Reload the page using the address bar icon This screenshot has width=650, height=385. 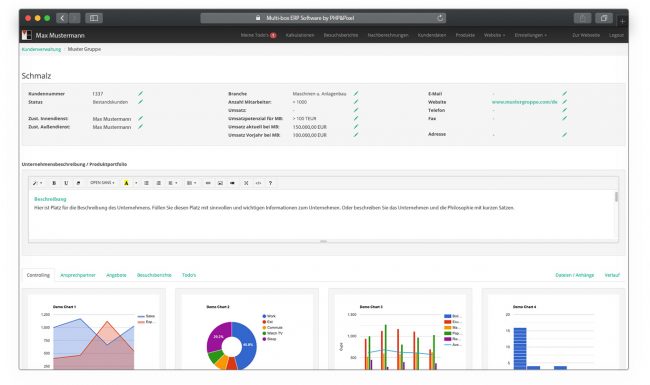click(x=440, y=18)
